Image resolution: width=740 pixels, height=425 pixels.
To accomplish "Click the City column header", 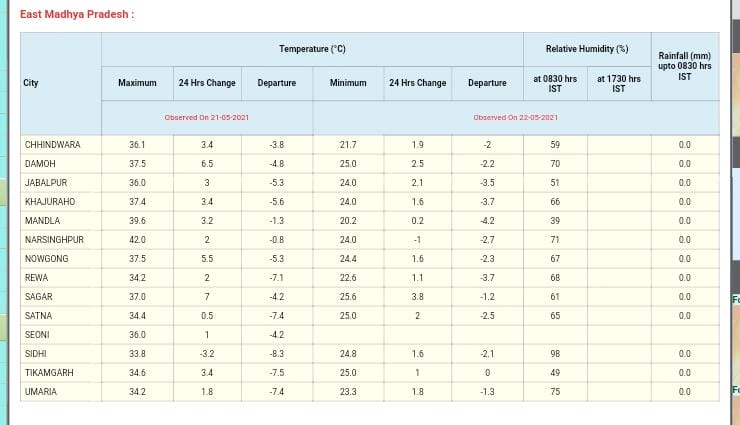I will click(x=31, y=83).
